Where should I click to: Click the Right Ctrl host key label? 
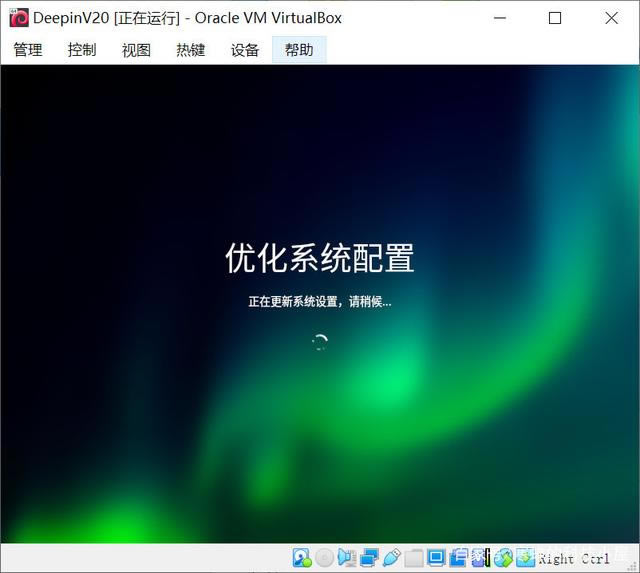tap(574, 559)
